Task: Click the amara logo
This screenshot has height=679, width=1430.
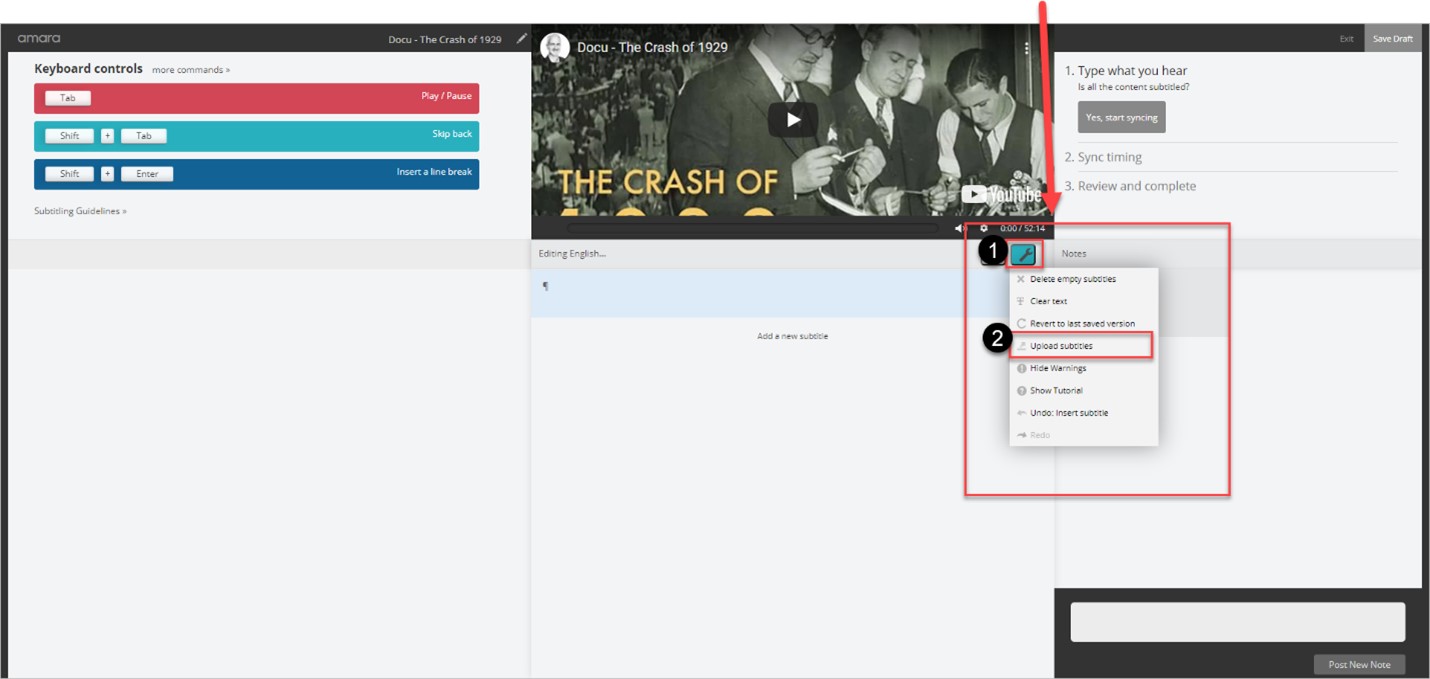Action: point(39,39)
